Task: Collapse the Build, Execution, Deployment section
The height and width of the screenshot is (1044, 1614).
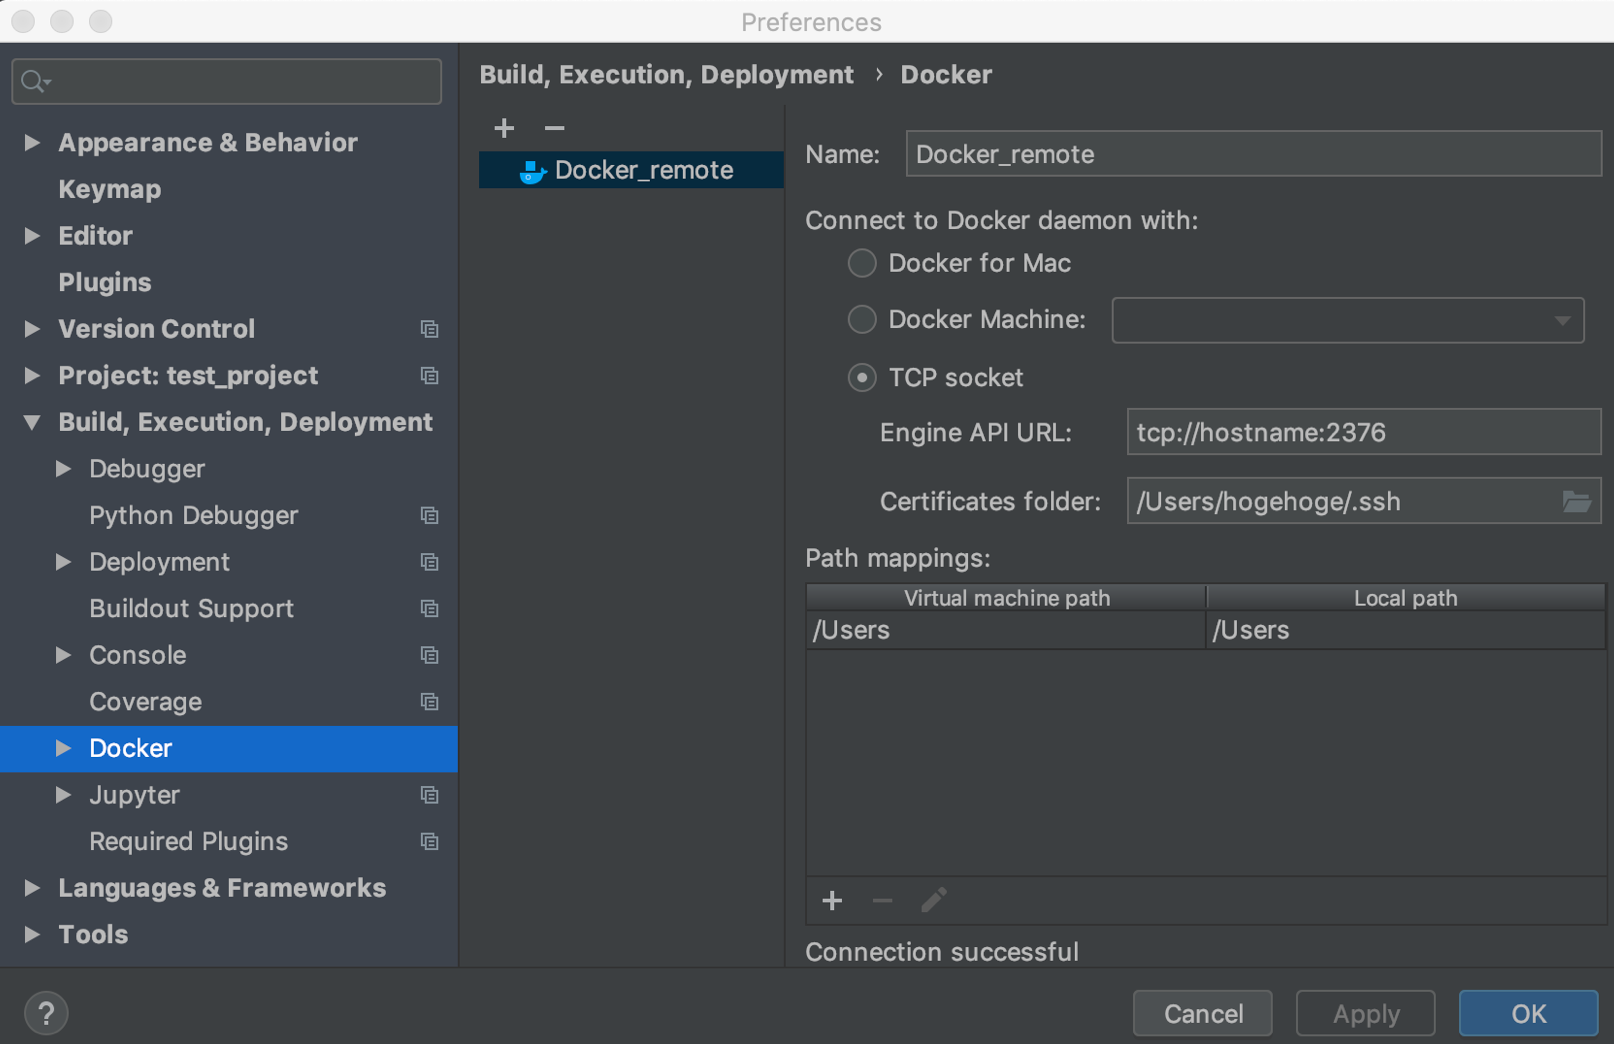Action: pyautogui.click(x=32, y=423)
